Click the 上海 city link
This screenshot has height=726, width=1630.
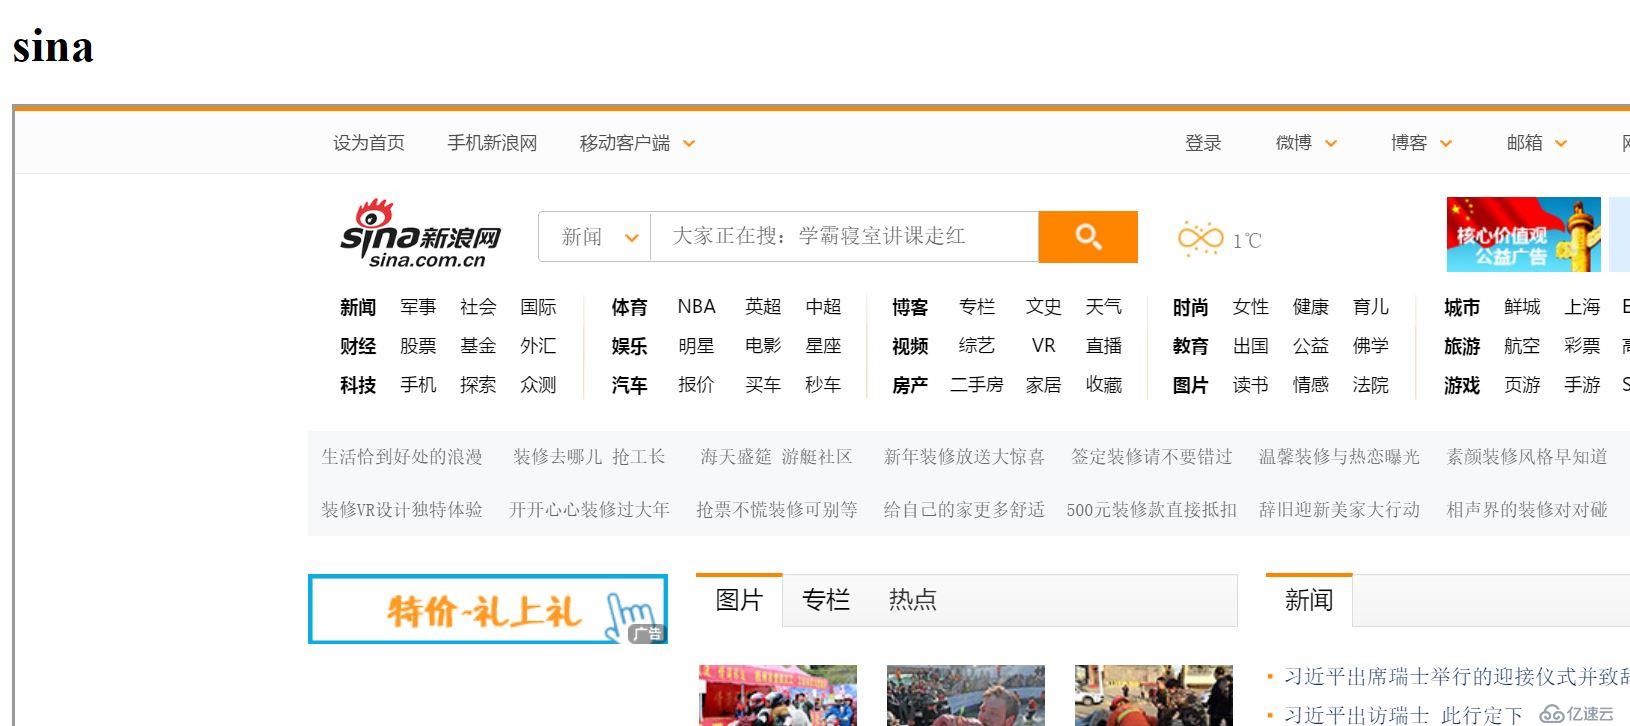click(1582, 307)
